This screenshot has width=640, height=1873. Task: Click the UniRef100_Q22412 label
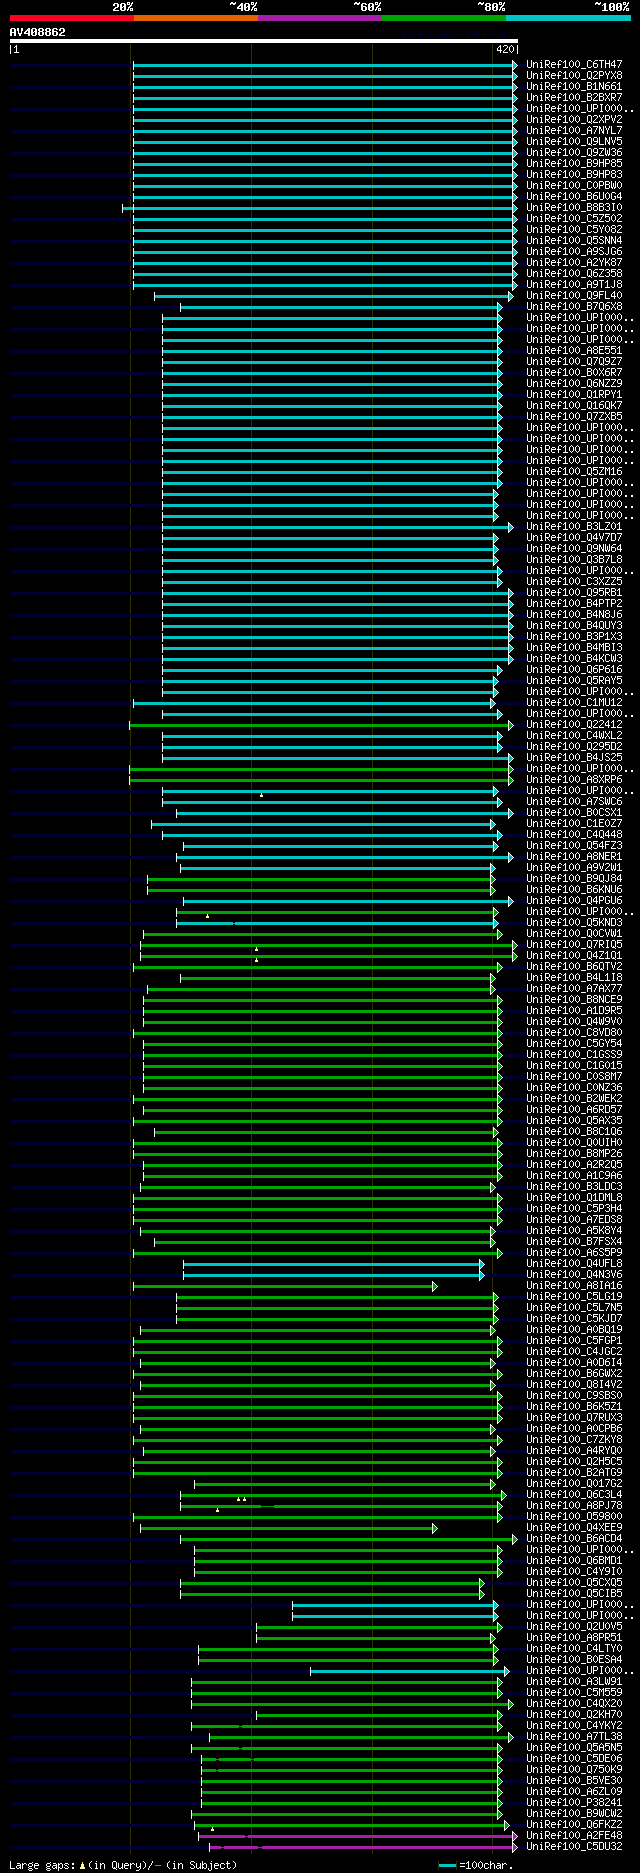click(574, 725)
